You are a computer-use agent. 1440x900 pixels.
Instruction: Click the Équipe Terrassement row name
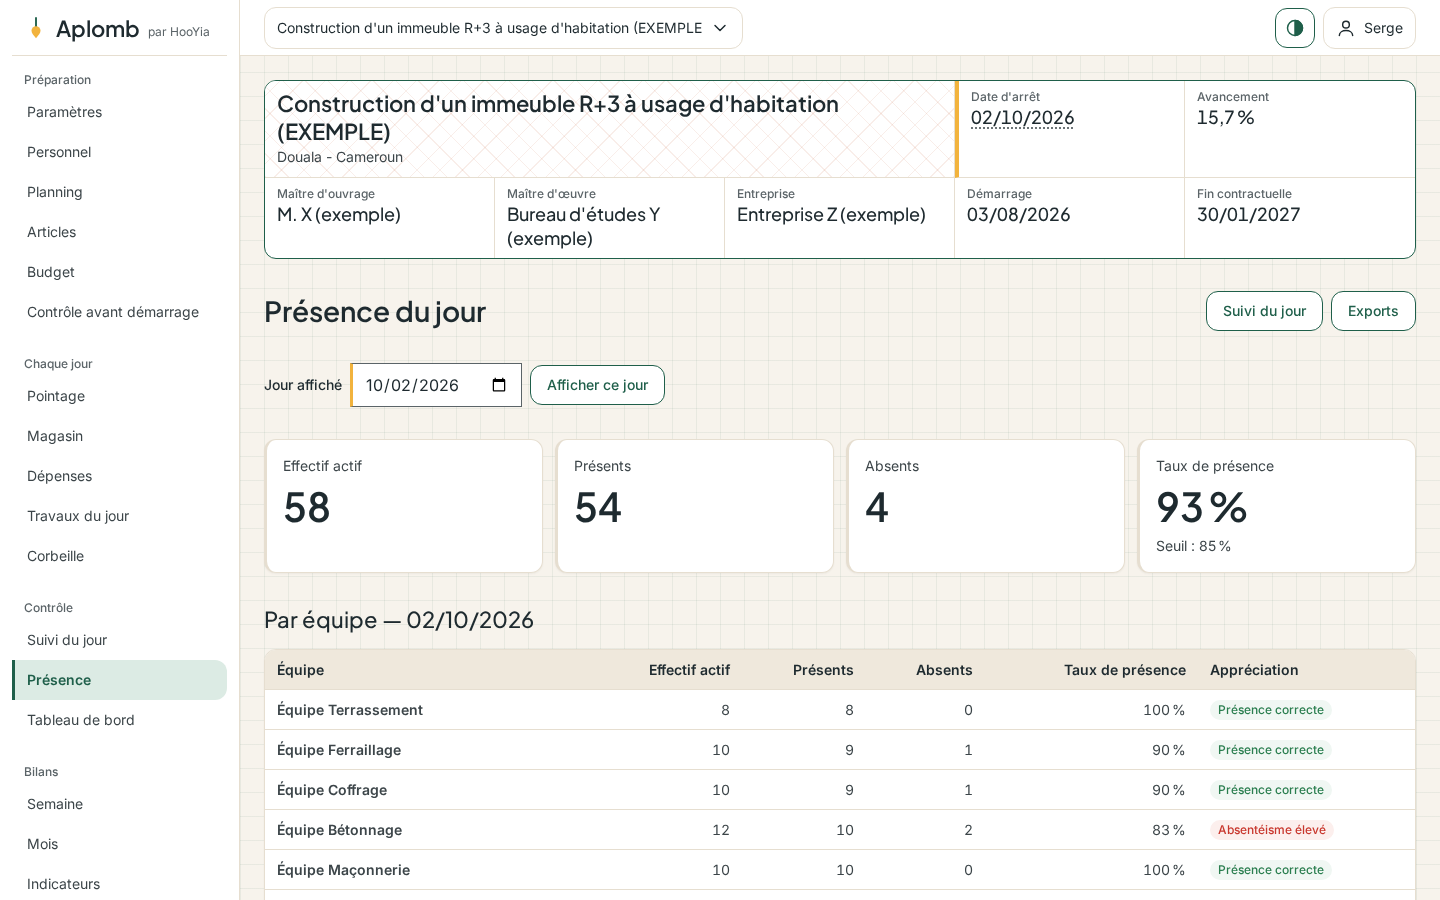(x=350, y=710)
